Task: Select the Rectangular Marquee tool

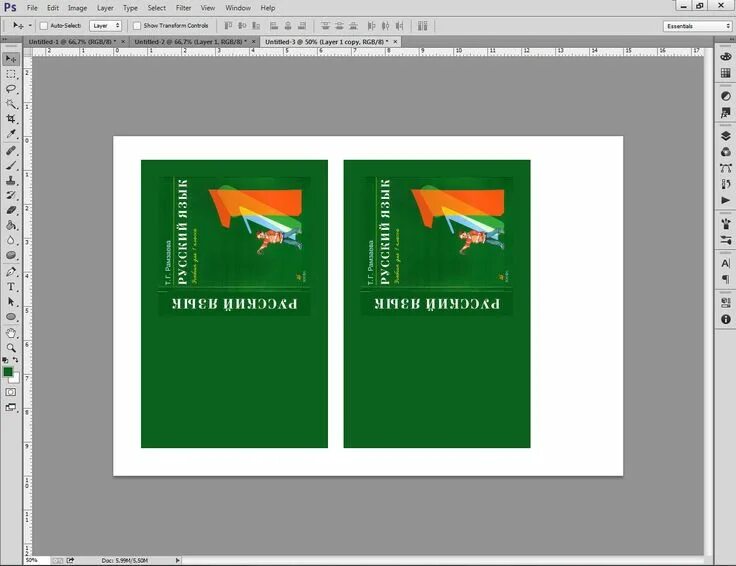Action: click(x=11, y=74)
